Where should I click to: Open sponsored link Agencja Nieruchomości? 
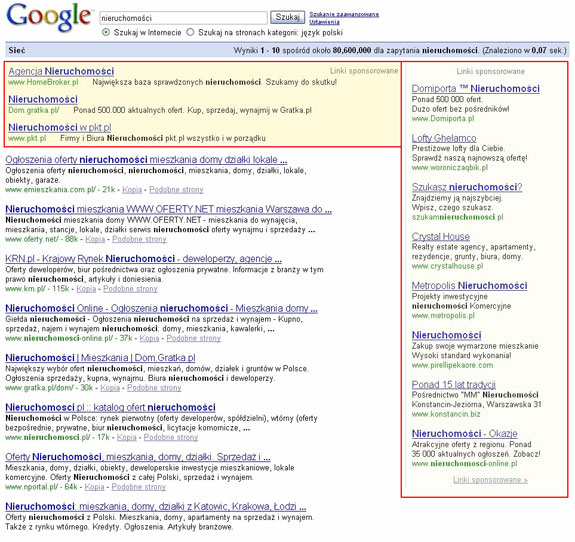pyautogui.click(x=61, y=71)
